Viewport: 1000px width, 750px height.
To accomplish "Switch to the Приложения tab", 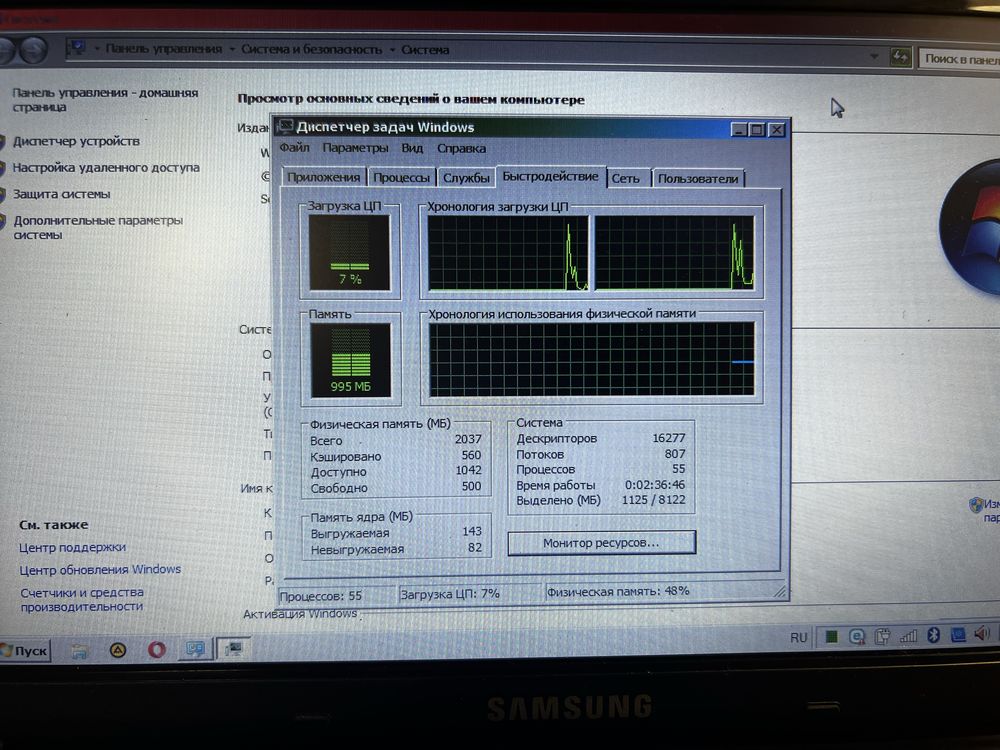I will pos(323,177).
